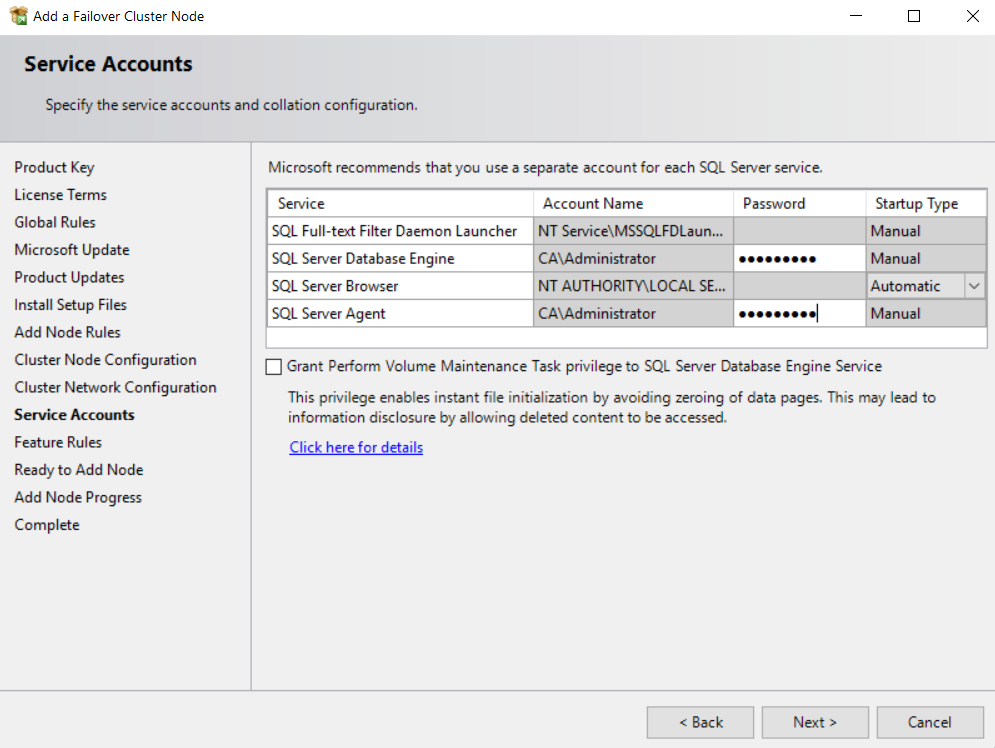Click the SQL Server setup icon in title bar

point(18,16)
